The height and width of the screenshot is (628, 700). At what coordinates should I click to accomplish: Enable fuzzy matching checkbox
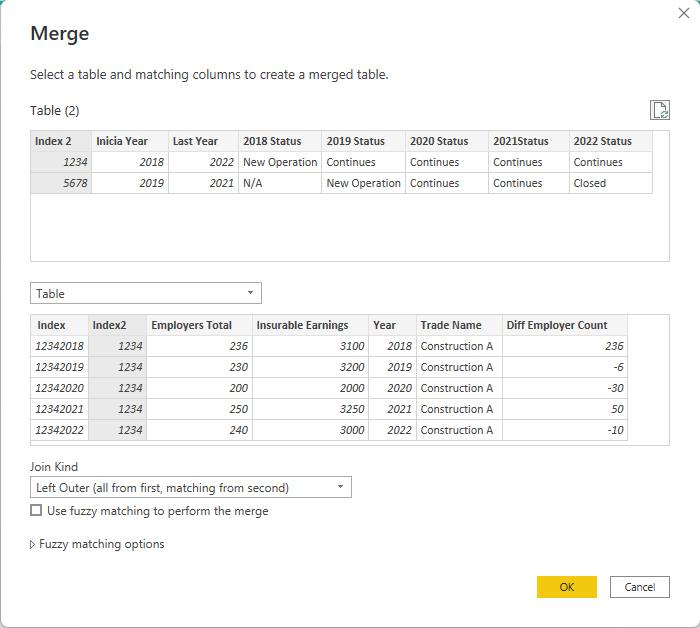click(36, 510)
